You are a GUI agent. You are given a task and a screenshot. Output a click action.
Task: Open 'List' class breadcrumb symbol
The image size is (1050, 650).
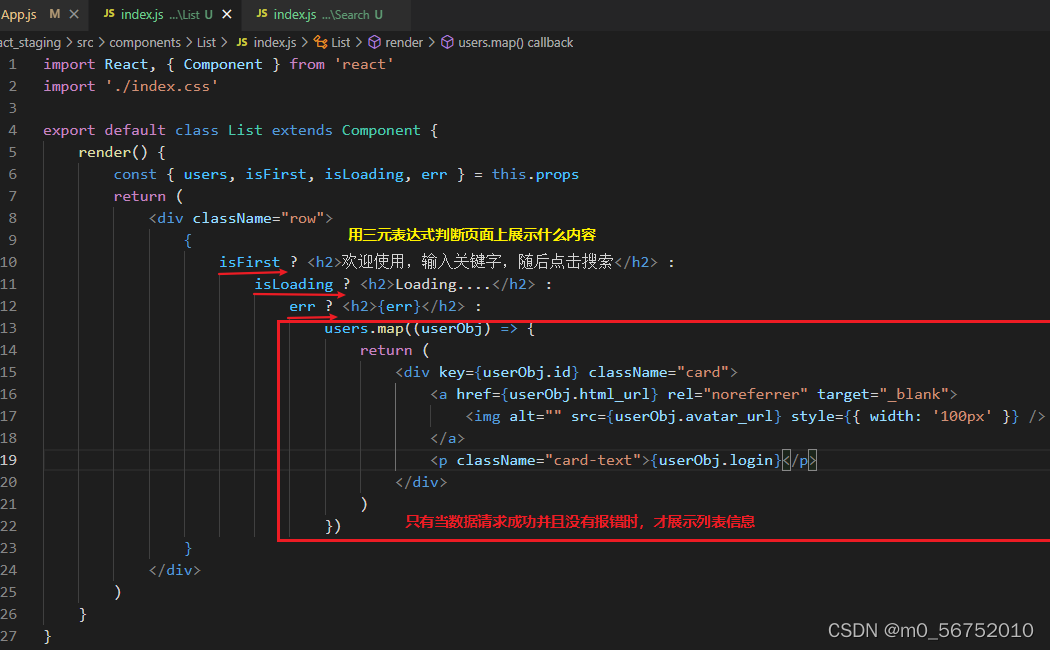tap(340, 42)
